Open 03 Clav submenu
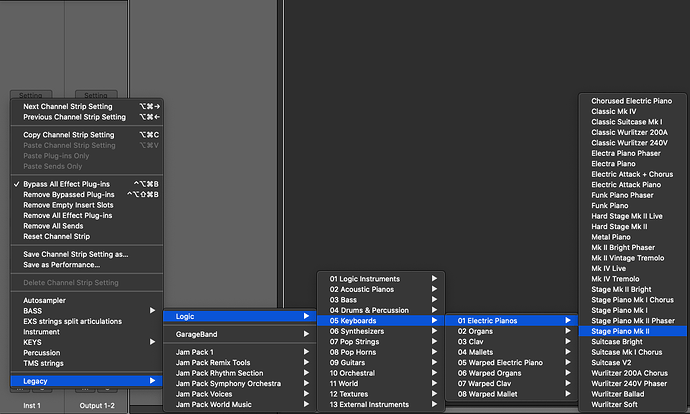The image size is (690, 414). [511, 342]
